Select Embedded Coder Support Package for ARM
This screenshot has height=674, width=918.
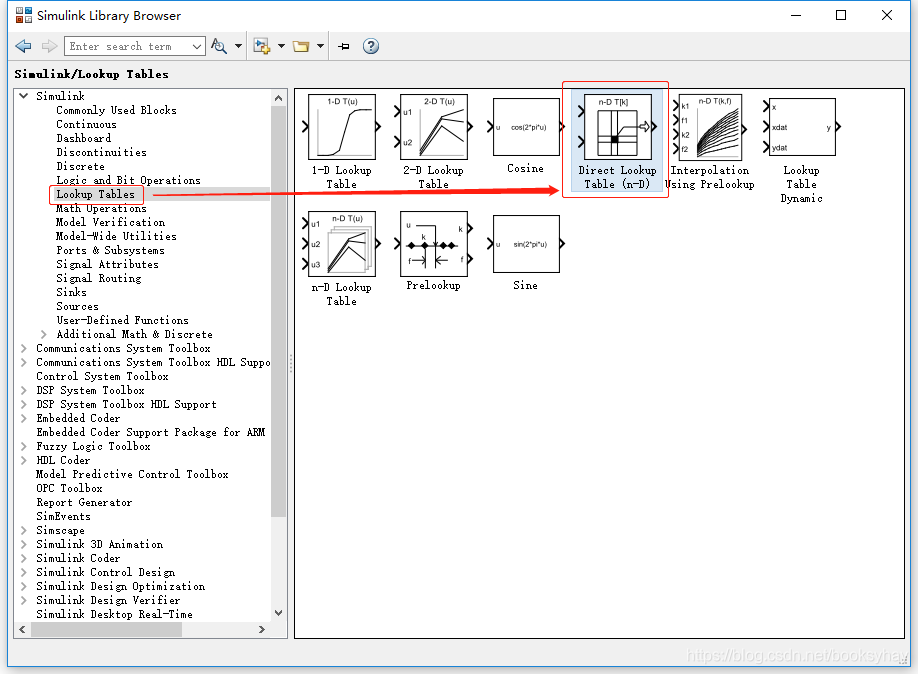coord(150,432)
